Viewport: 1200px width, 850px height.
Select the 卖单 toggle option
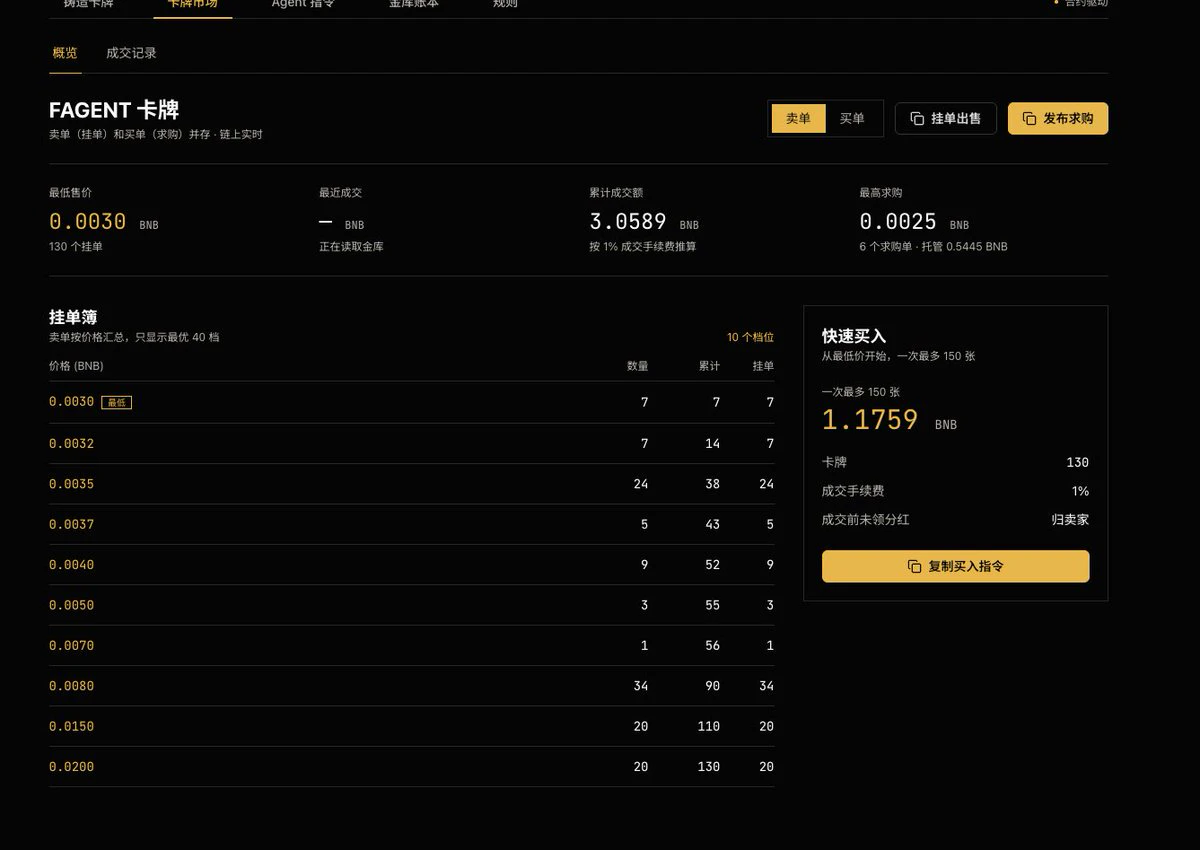[x=798, y=119]
